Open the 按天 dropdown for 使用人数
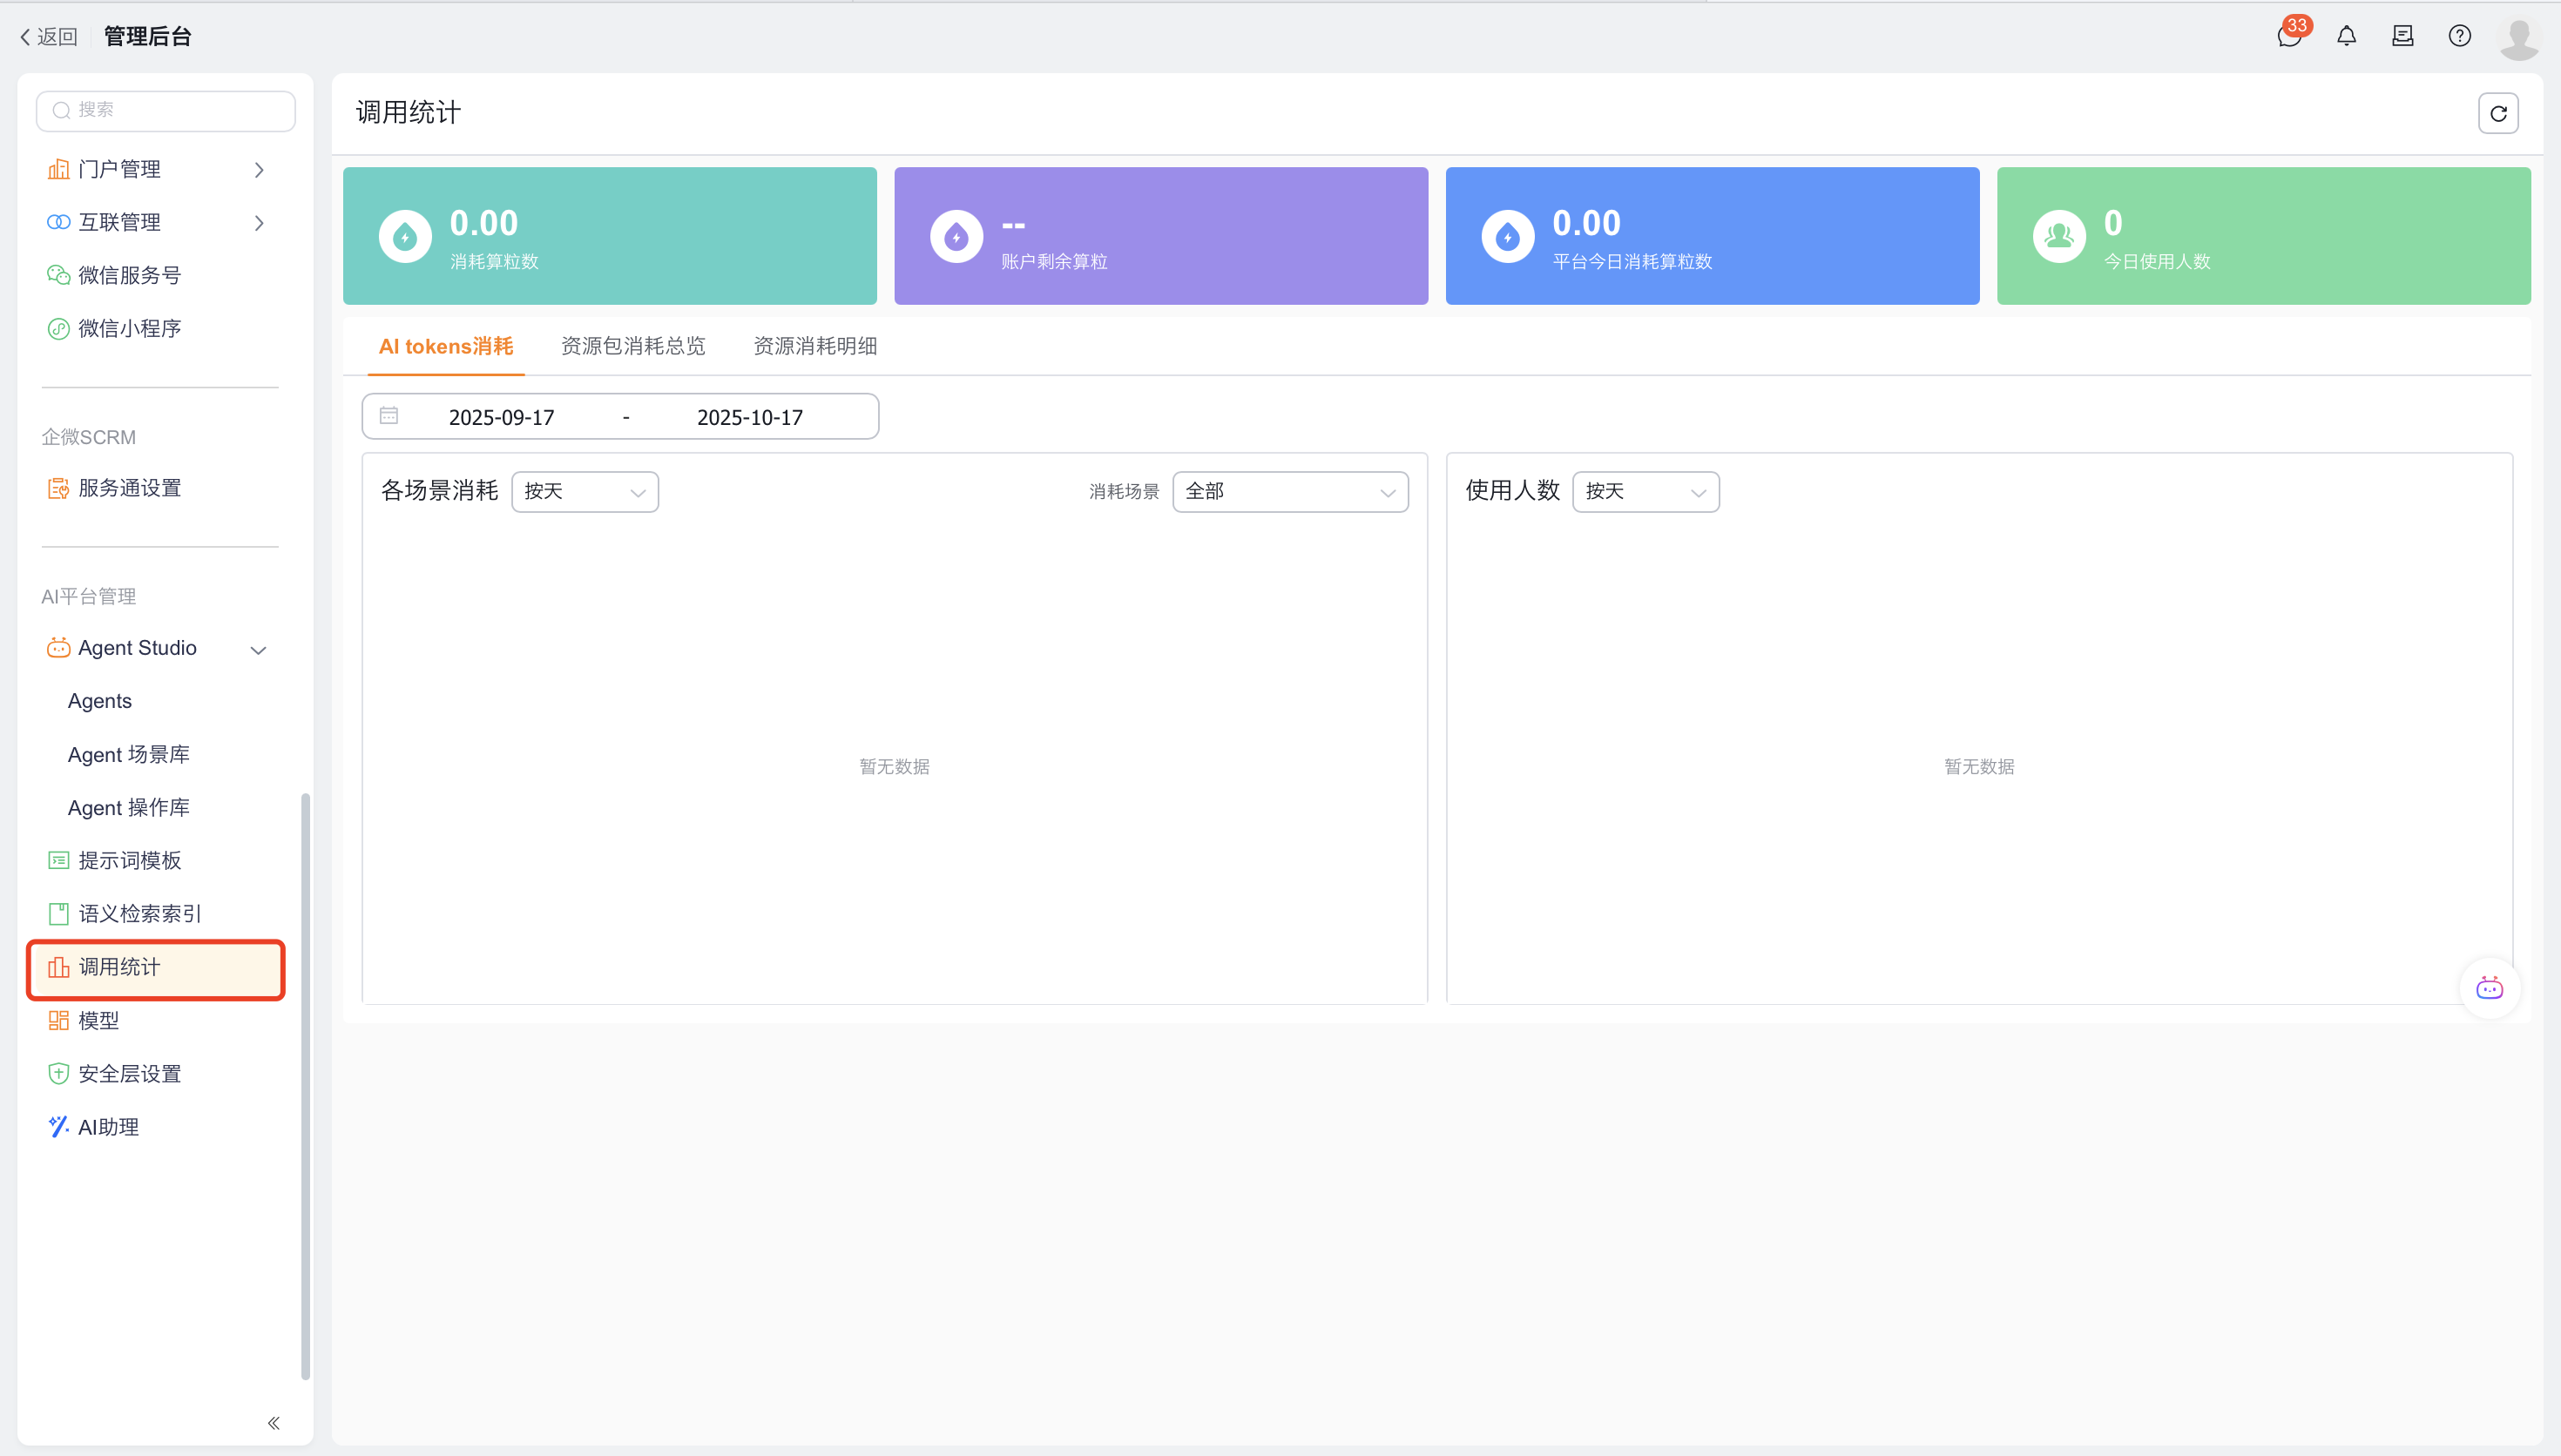2561x1456 pixels. click(1645, 492)
